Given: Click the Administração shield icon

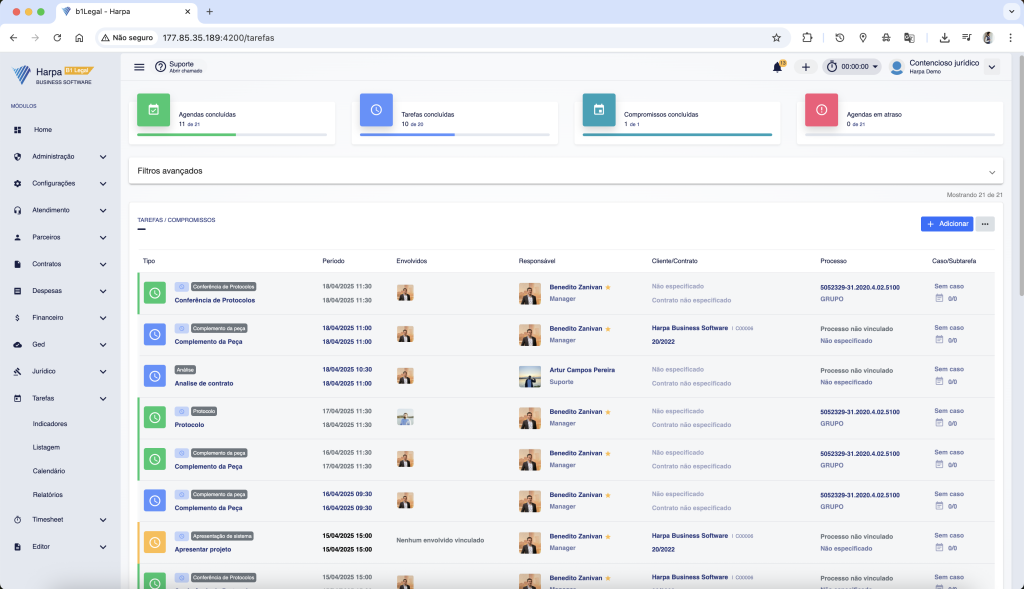Looking at the screenshot, I should [18, 157].
